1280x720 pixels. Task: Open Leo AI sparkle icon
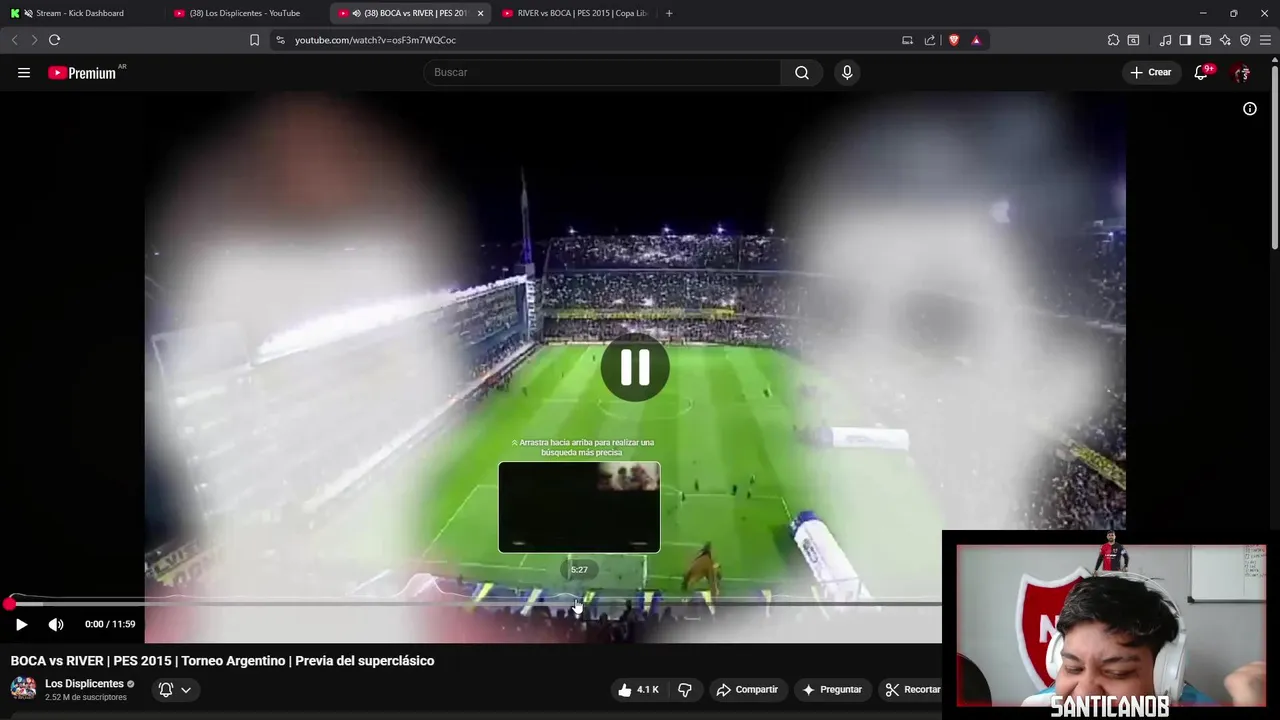1225,40
